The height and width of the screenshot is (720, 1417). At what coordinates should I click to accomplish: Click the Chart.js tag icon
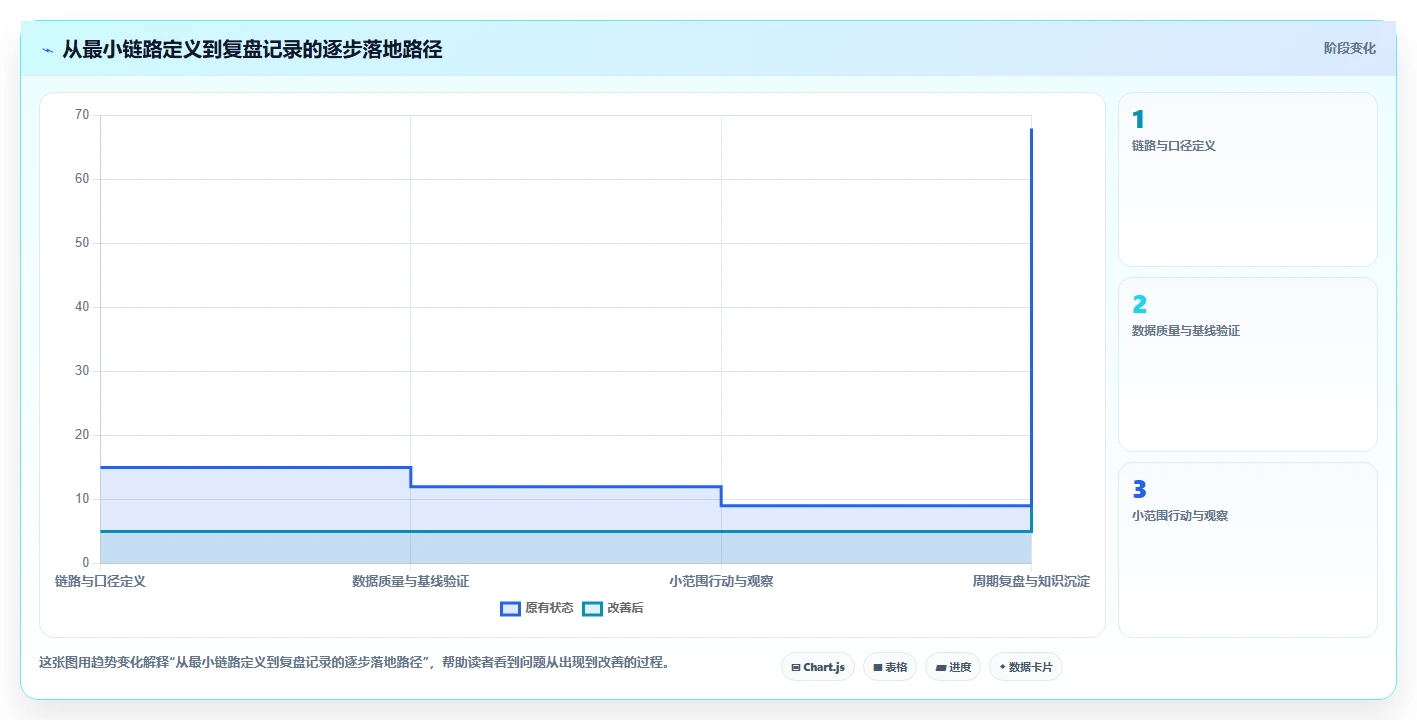tap(796, 667)
